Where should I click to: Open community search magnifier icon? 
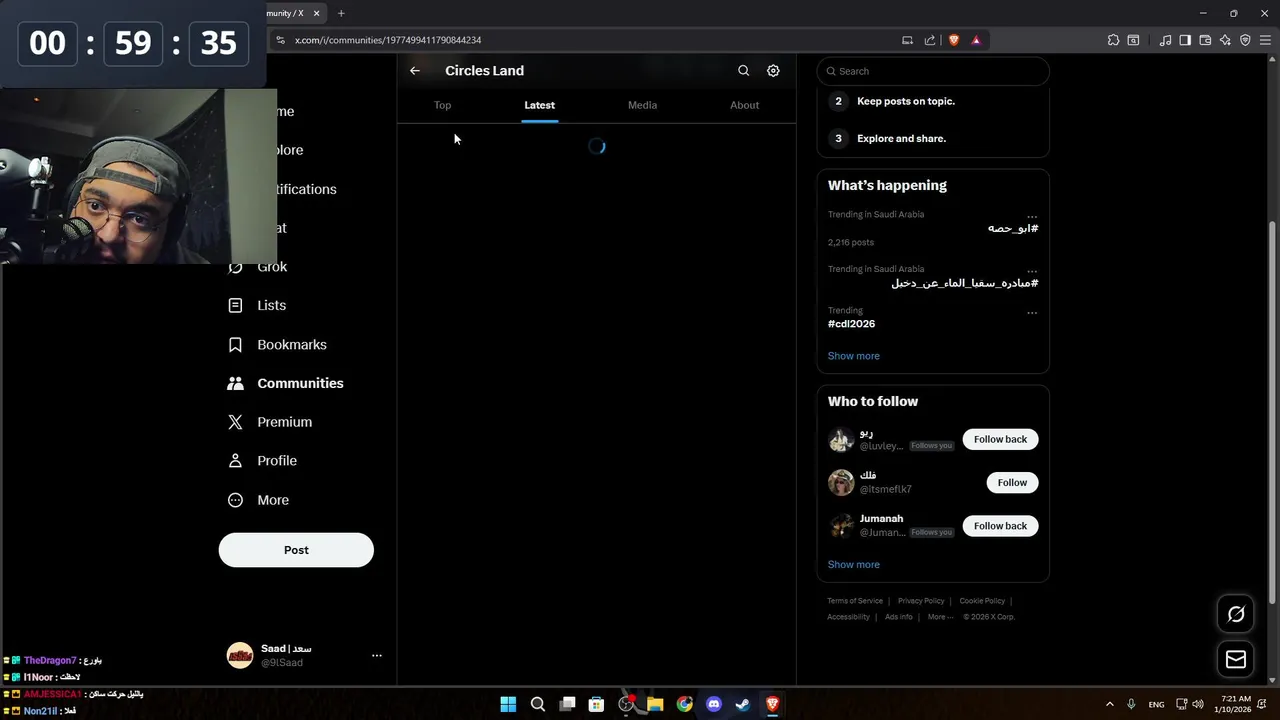click(743, 71)
